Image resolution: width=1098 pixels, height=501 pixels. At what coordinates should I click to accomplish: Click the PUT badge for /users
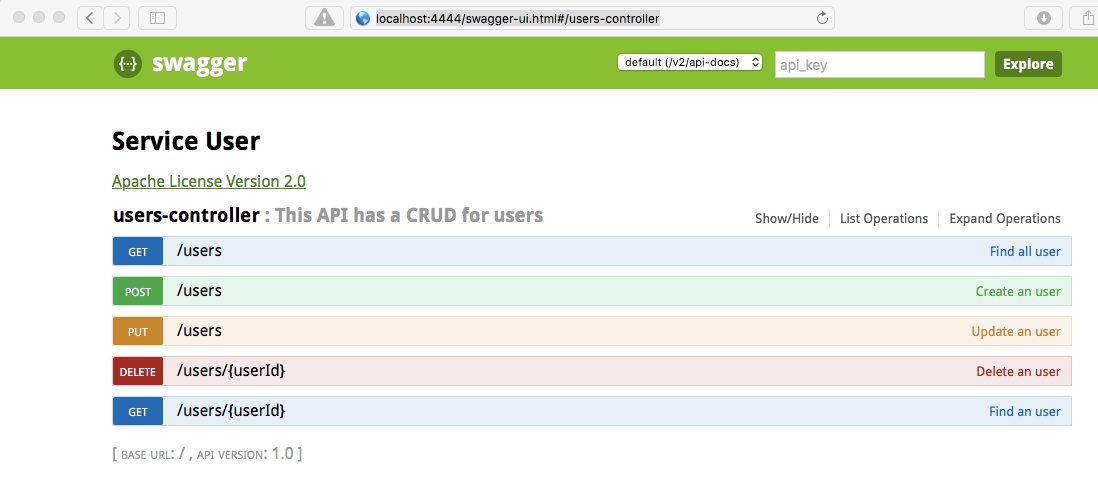point(138,331)
